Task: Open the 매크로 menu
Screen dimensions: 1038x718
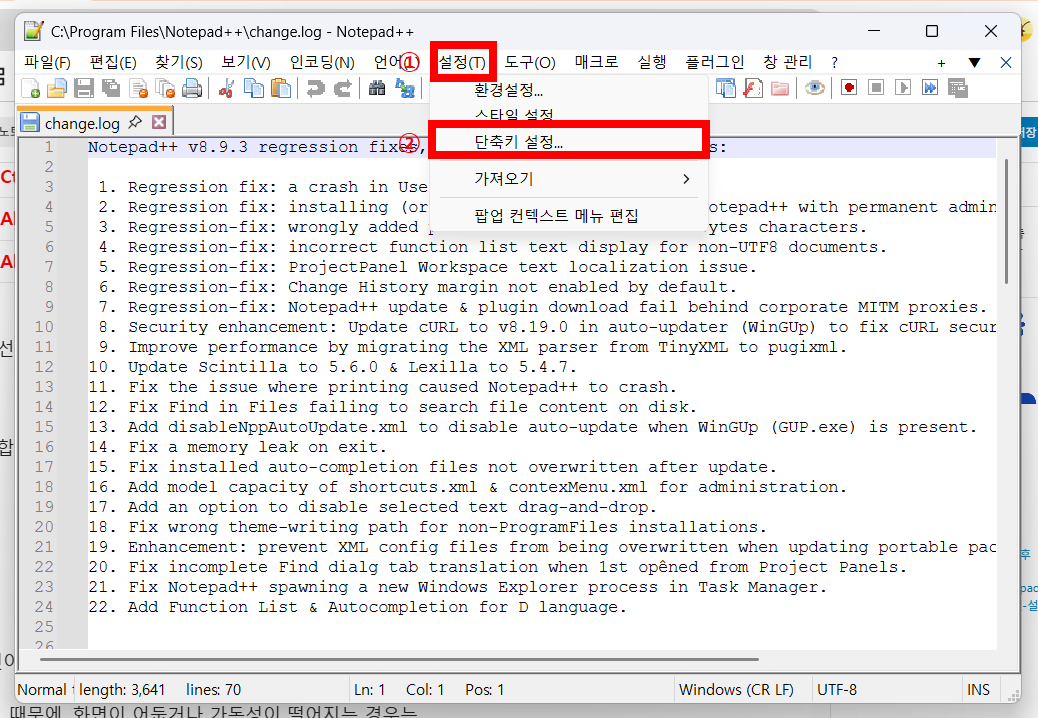Action: point(596,62)
